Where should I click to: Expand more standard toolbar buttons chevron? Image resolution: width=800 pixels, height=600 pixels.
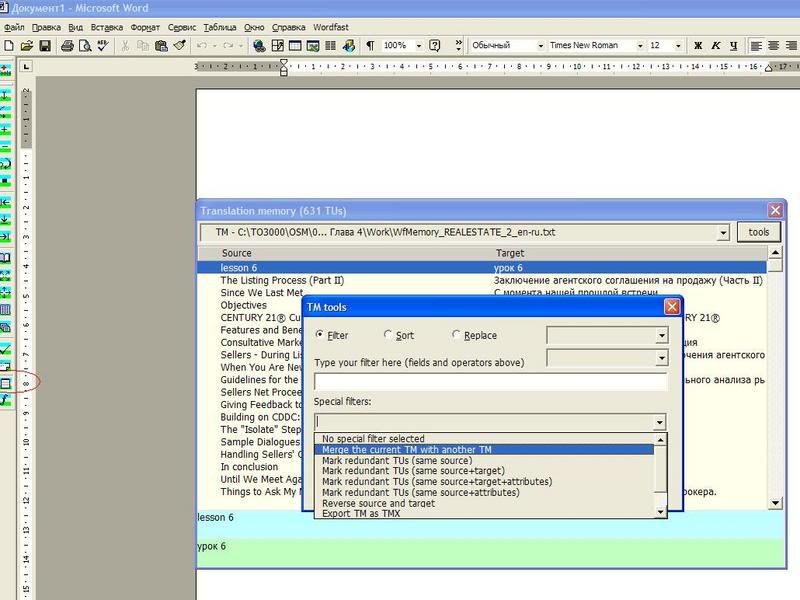(x=459, y=46)
